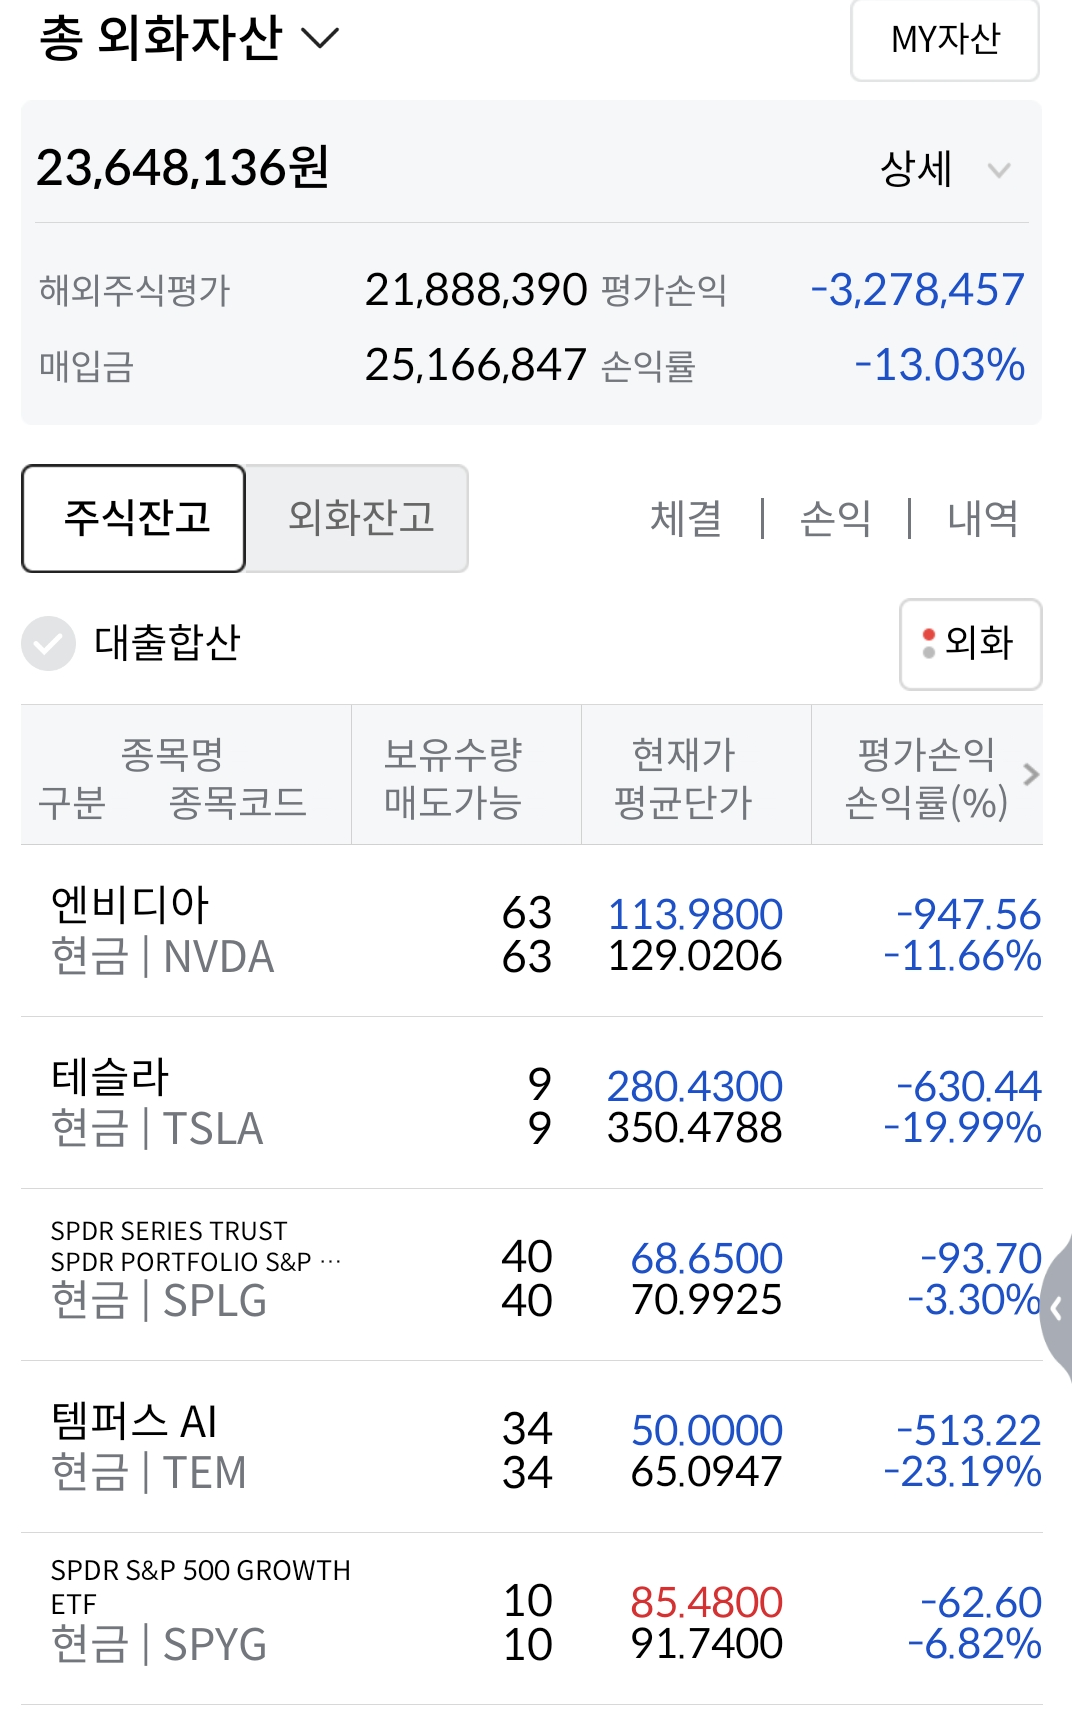Screen dimensions: 1072x1721
Task: Click NVDA current price 113.9800
Action: click(x=695, y=914)
